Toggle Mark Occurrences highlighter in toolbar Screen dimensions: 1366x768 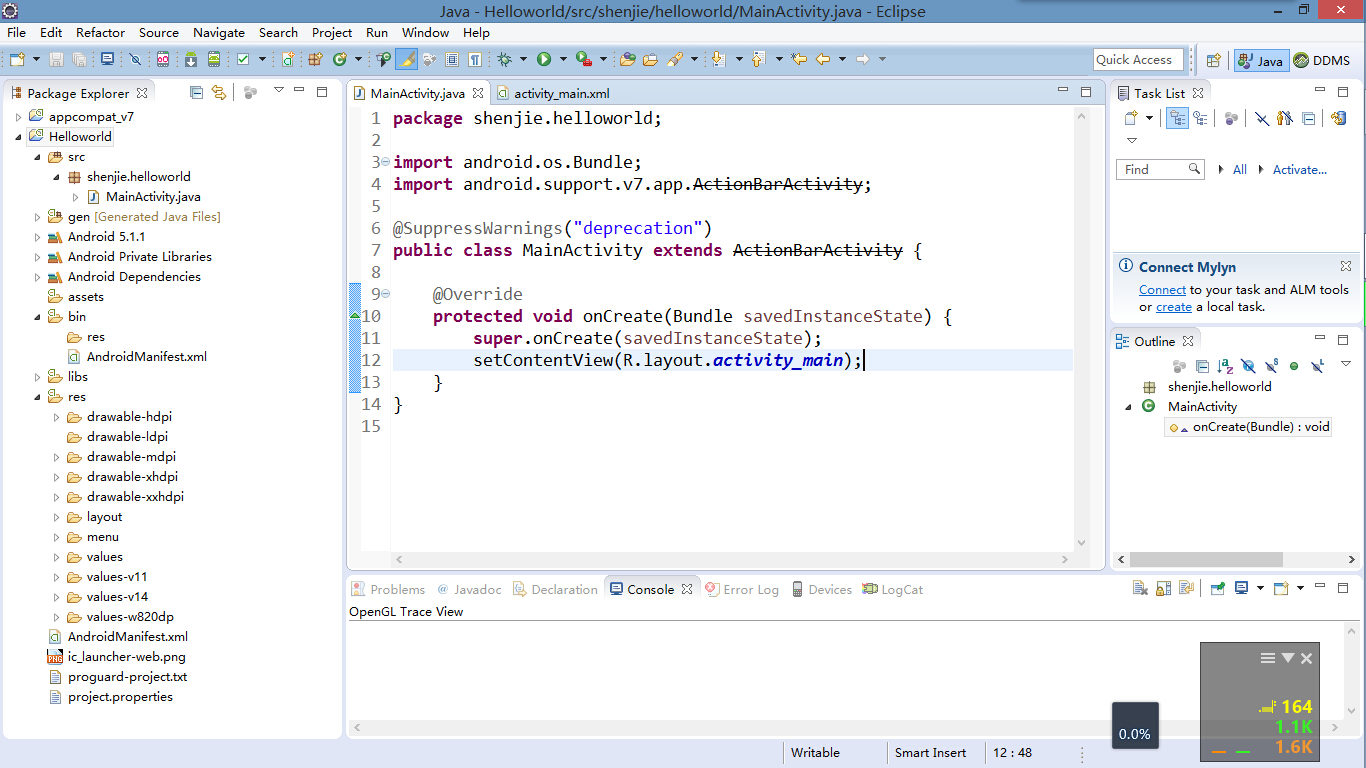[x=407, y=59]
